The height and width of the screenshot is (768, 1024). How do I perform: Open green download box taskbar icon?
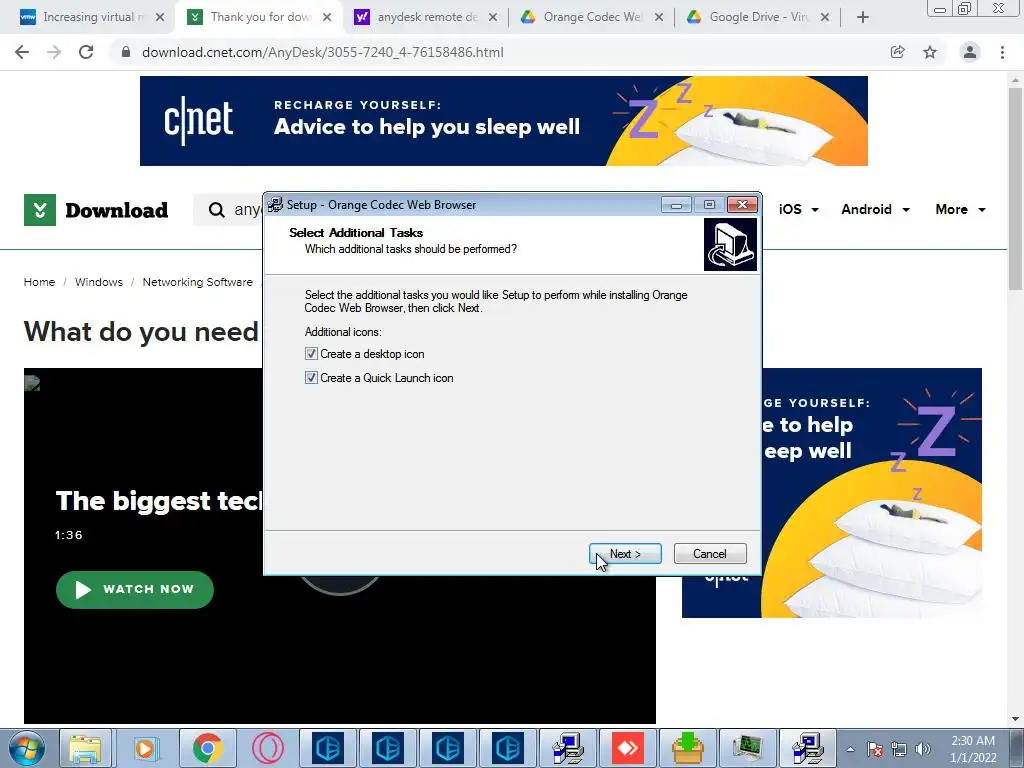688,748
